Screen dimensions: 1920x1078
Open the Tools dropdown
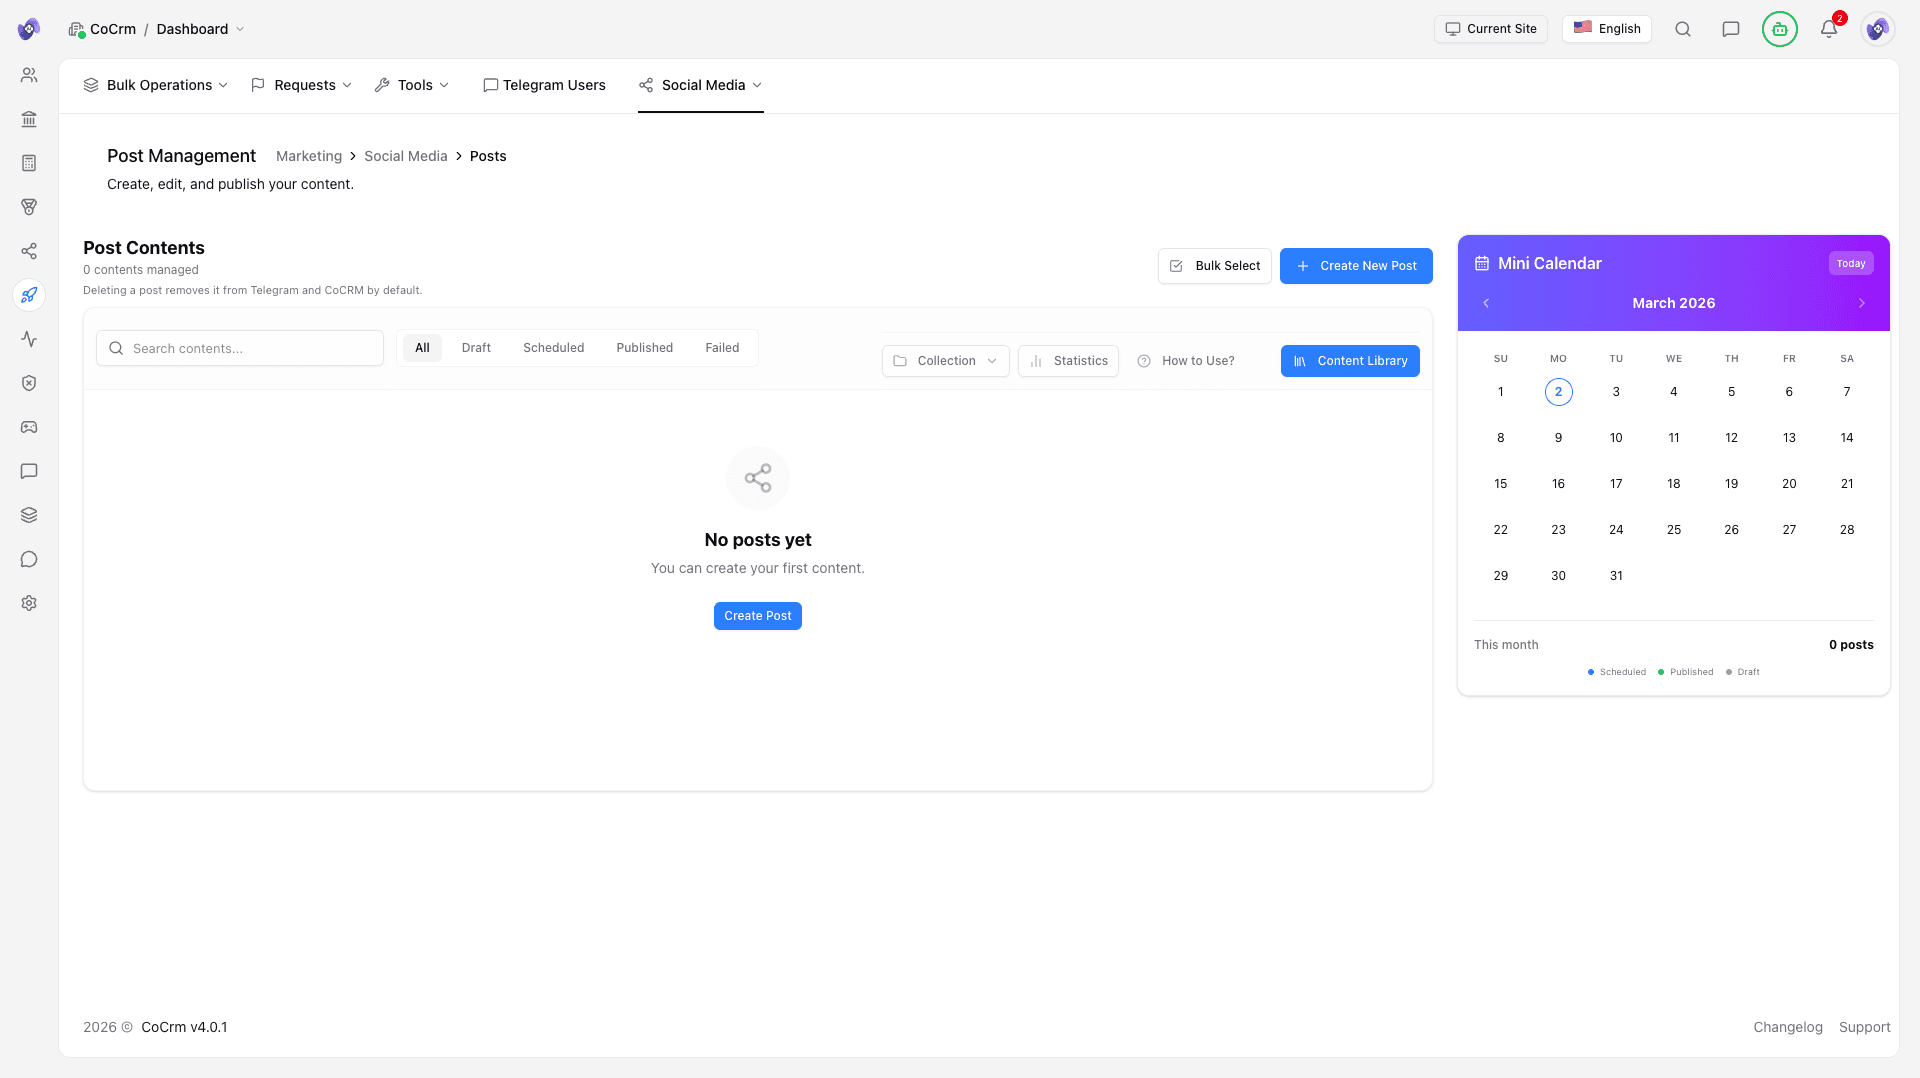tap(411, 85)
